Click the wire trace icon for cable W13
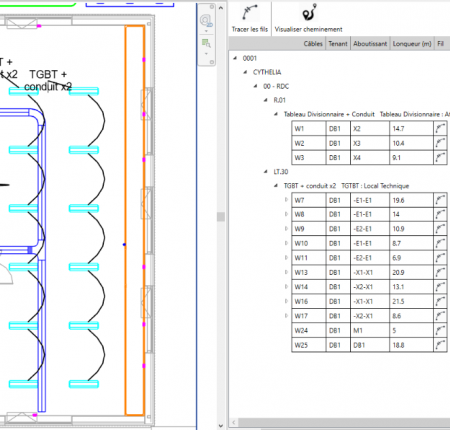Image resolution: width=450 pixels, height=430 pixels. (440, 273)
